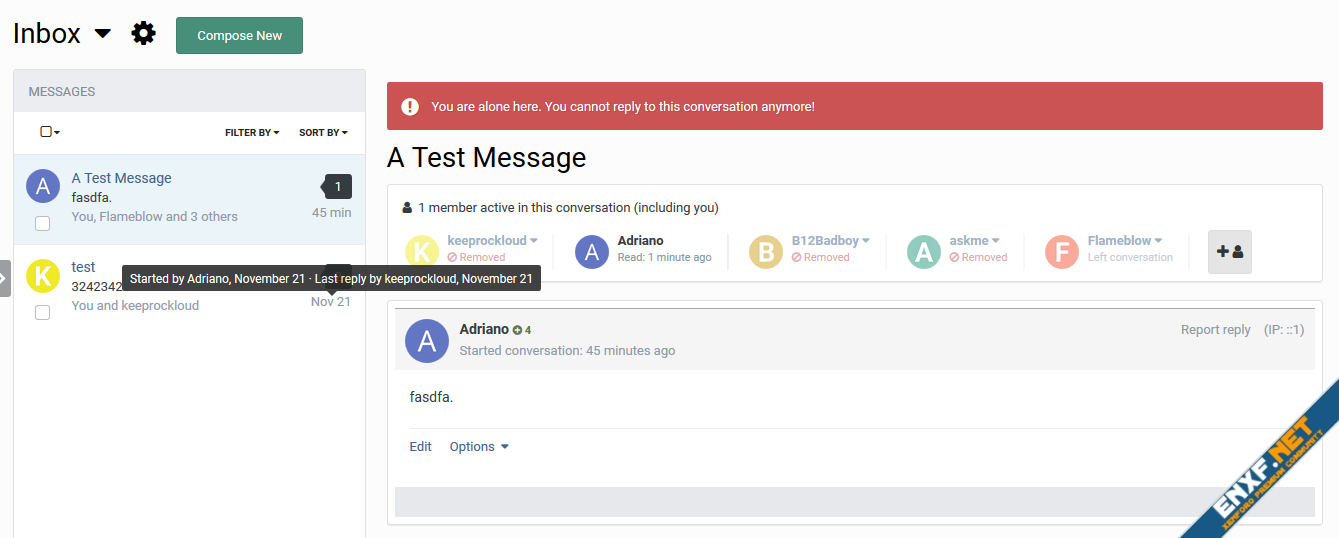The image size is (1339, 538).
Task: Click Adriano's avatar in the message post
Action: pos(427,341)
